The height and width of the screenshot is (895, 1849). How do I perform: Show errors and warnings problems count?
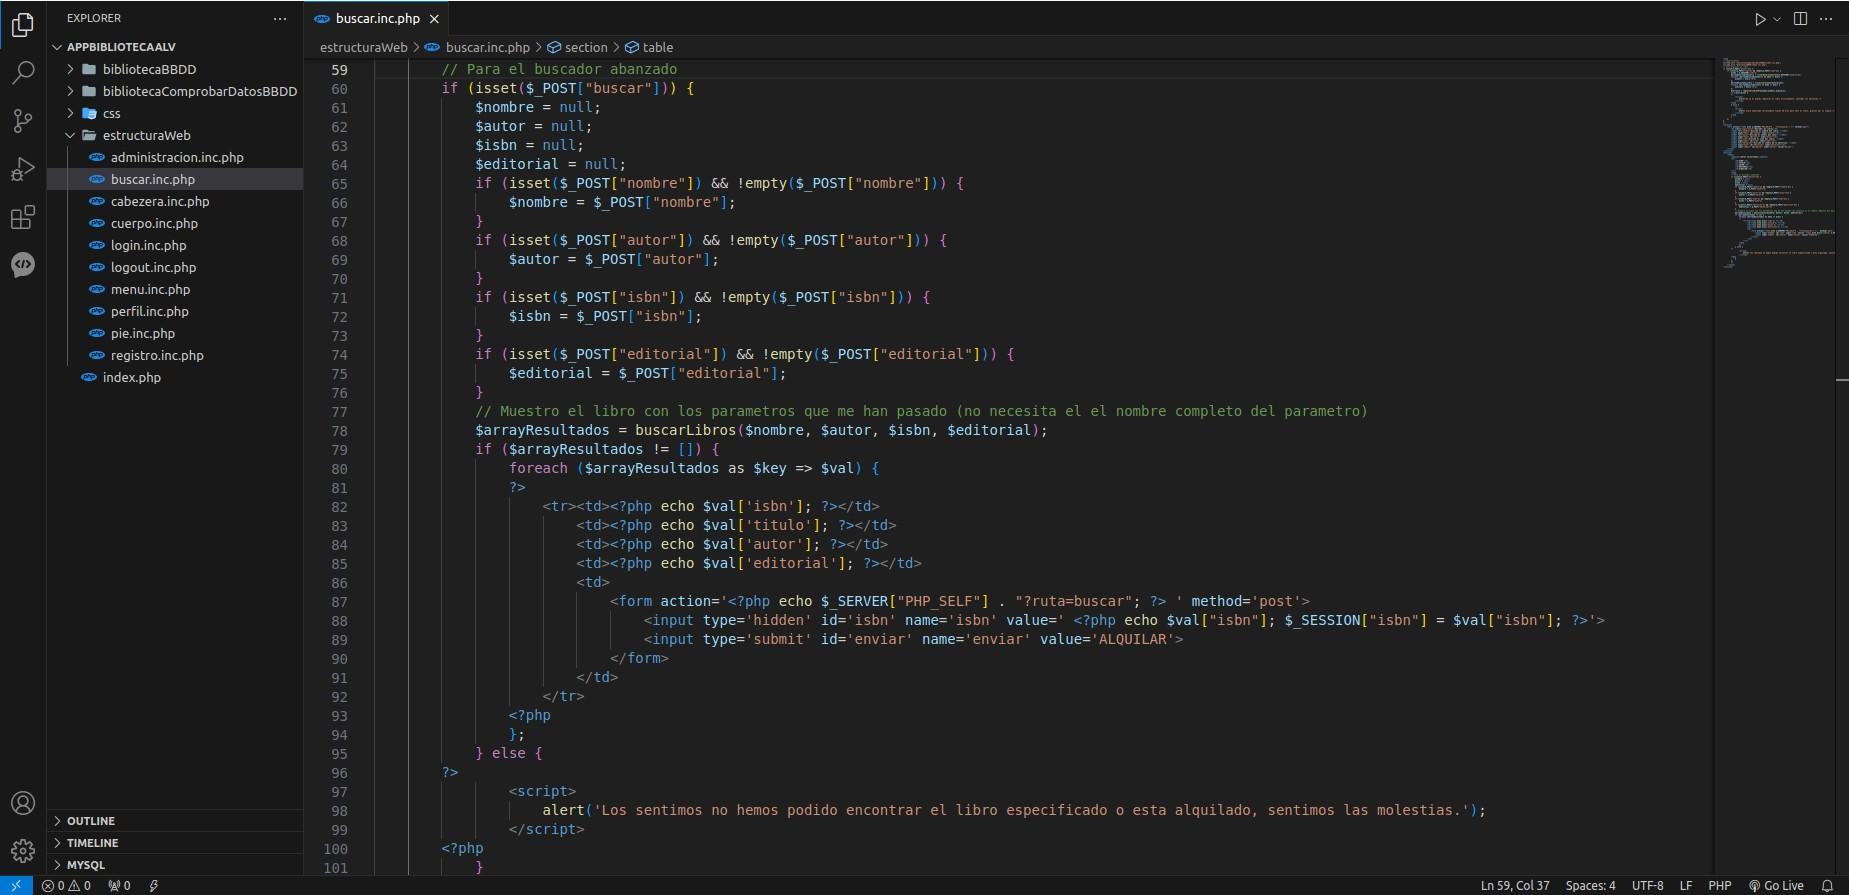66,885
